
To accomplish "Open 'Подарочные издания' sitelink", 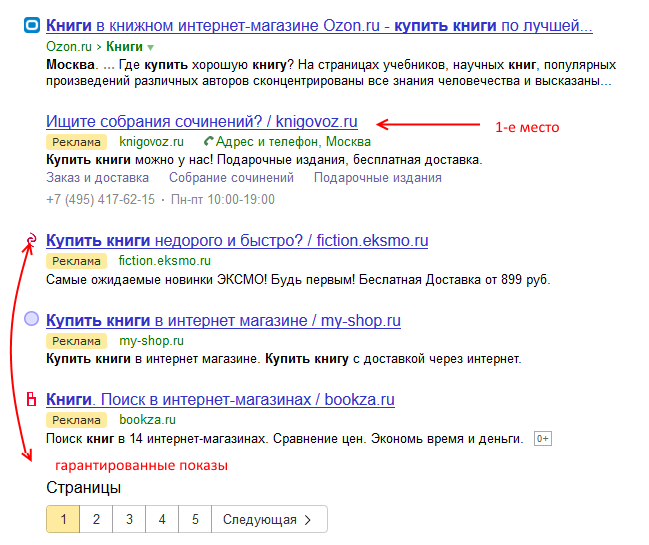I will click(377, 178).
